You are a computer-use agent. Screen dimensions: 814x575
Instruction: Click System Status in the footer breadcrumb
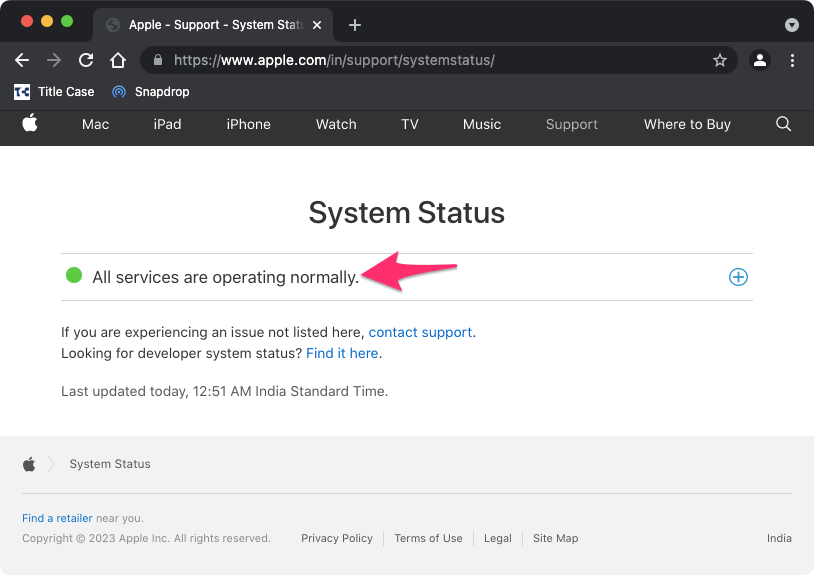click(110, 464)
